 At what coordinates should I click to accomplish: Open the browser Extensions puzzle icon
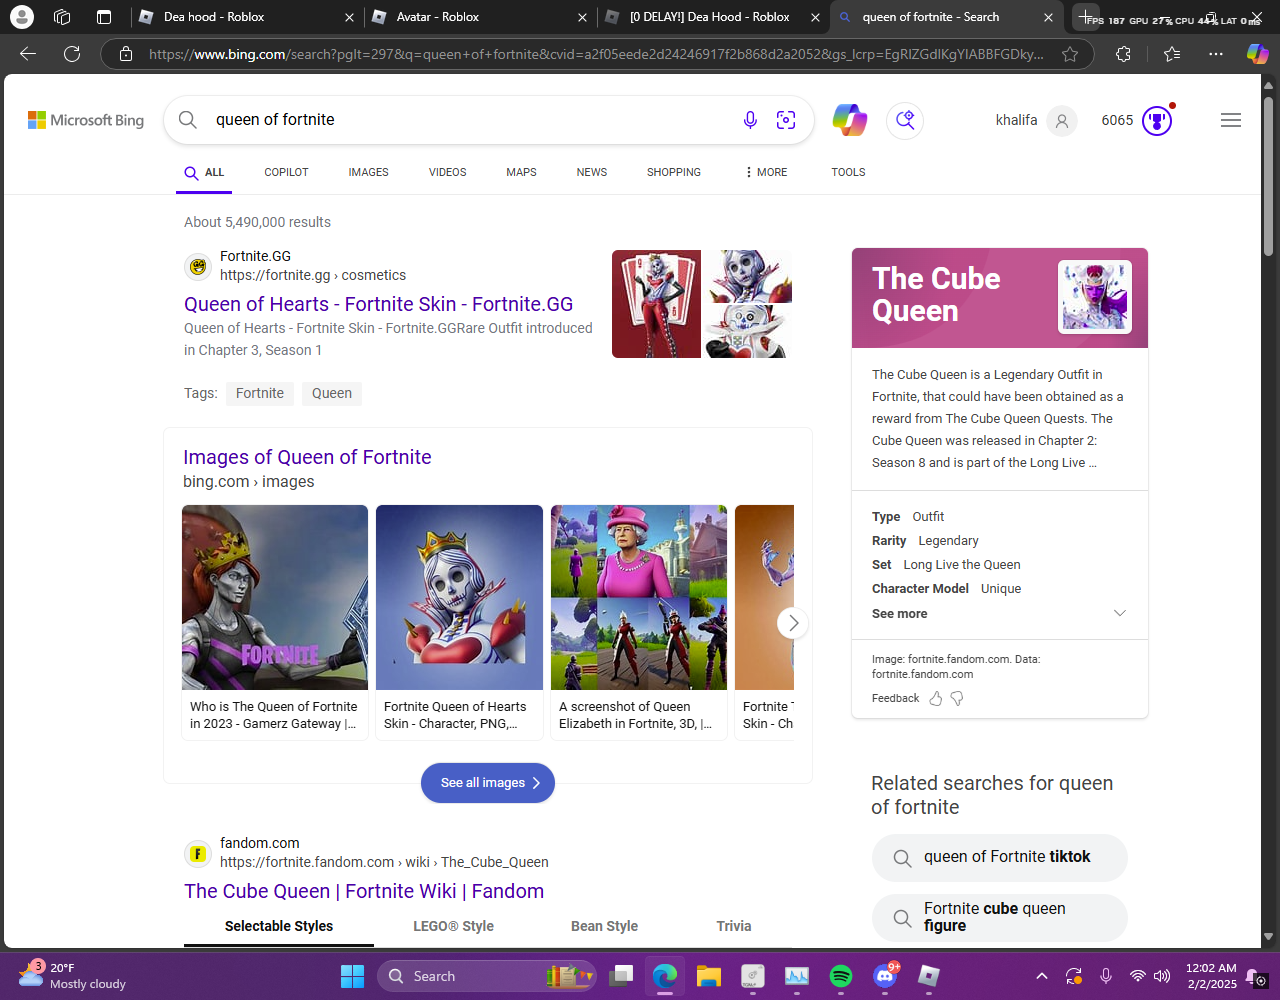1123,54
